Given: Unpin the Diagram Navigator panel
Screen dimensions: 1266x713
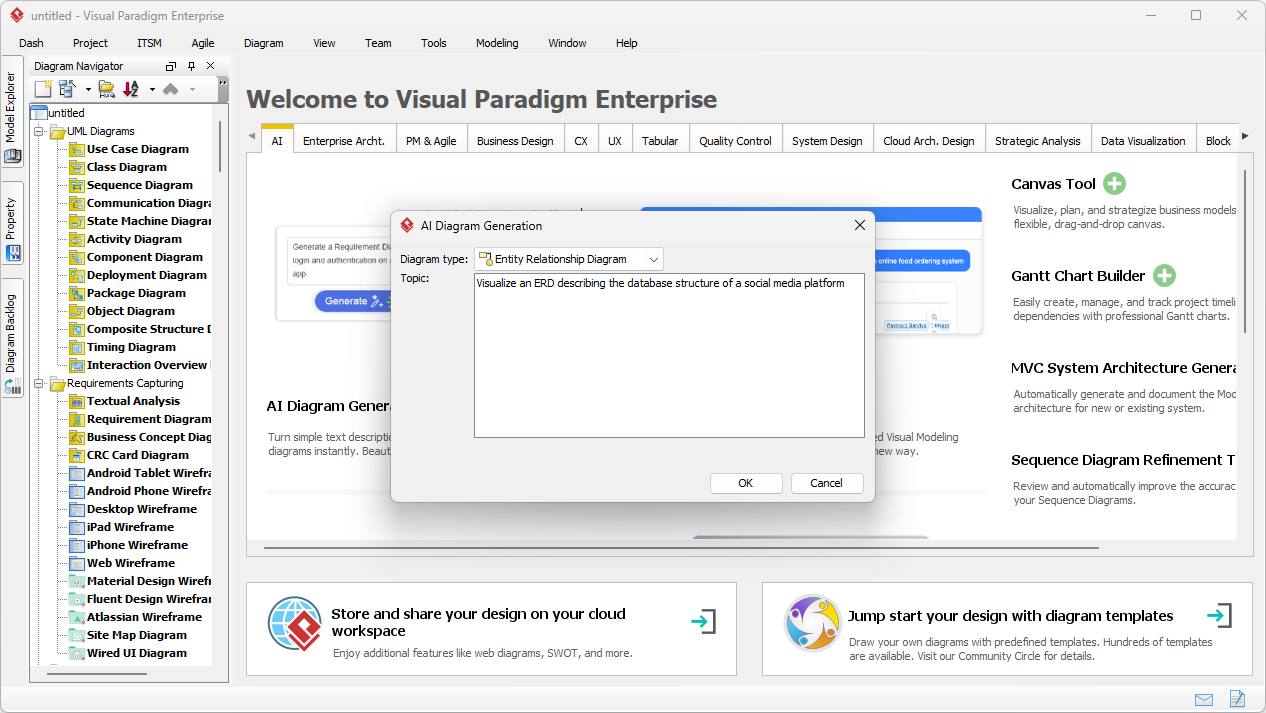Looking at the screenshot, I should coord(190,66).
